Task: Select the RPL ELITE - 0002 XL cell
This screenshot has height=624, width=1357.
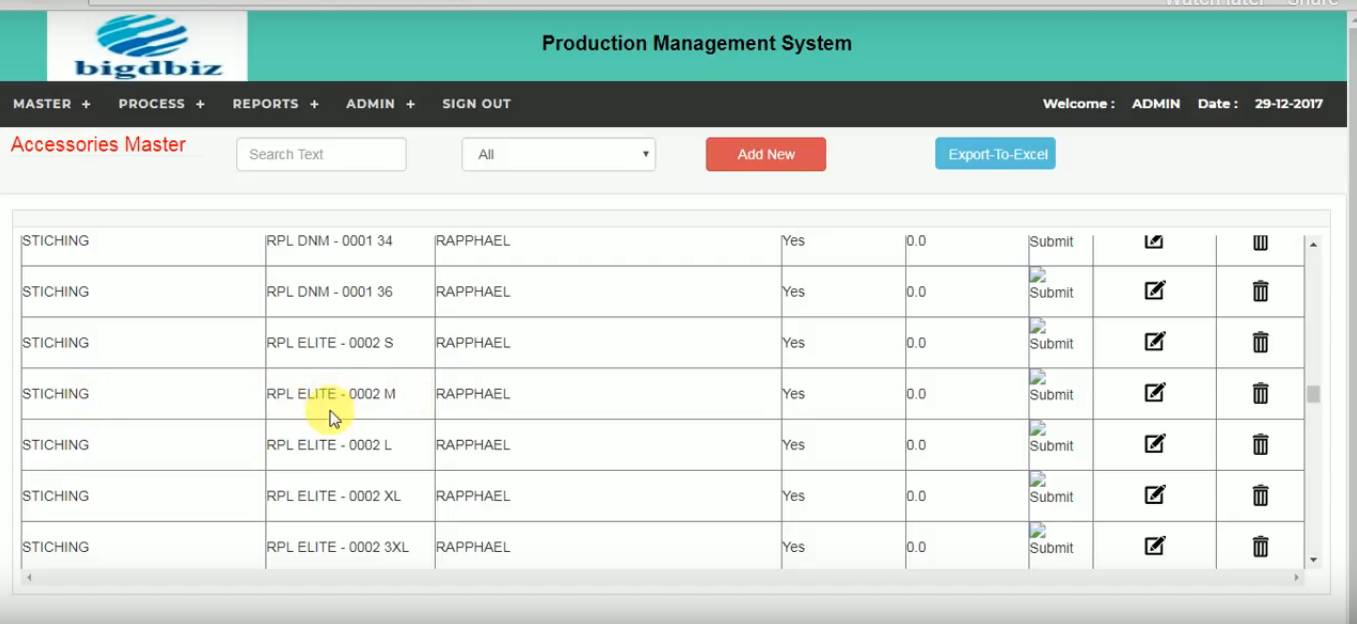Action: (x=350, y=496)
